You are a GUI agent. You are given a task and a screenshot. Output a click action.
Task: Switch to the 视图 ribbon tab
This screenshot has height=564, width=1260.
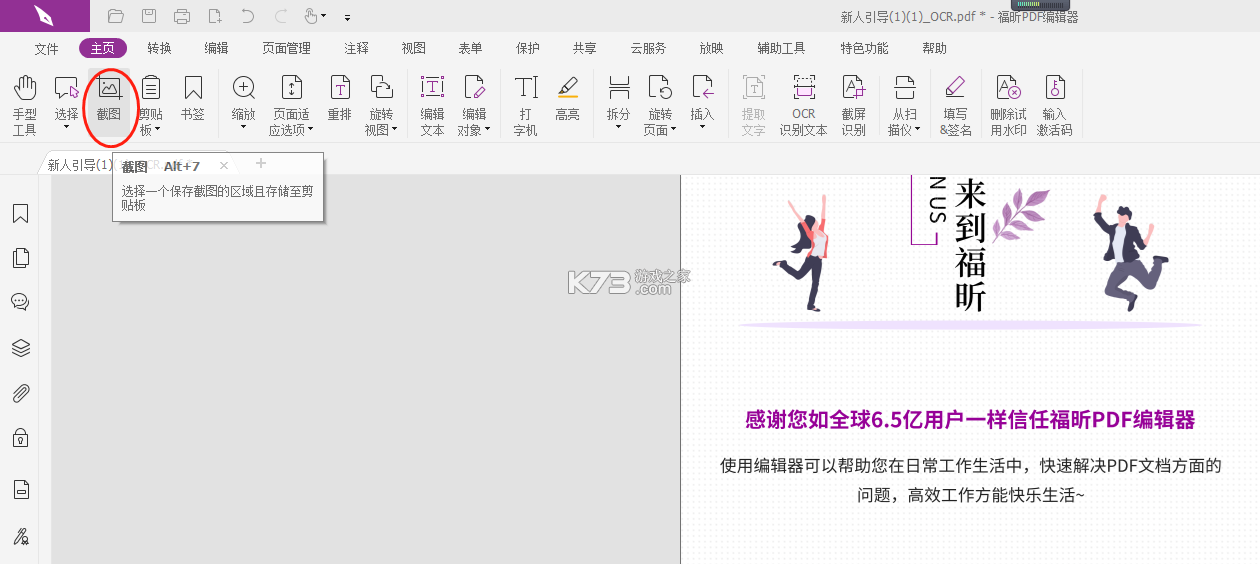413,48
